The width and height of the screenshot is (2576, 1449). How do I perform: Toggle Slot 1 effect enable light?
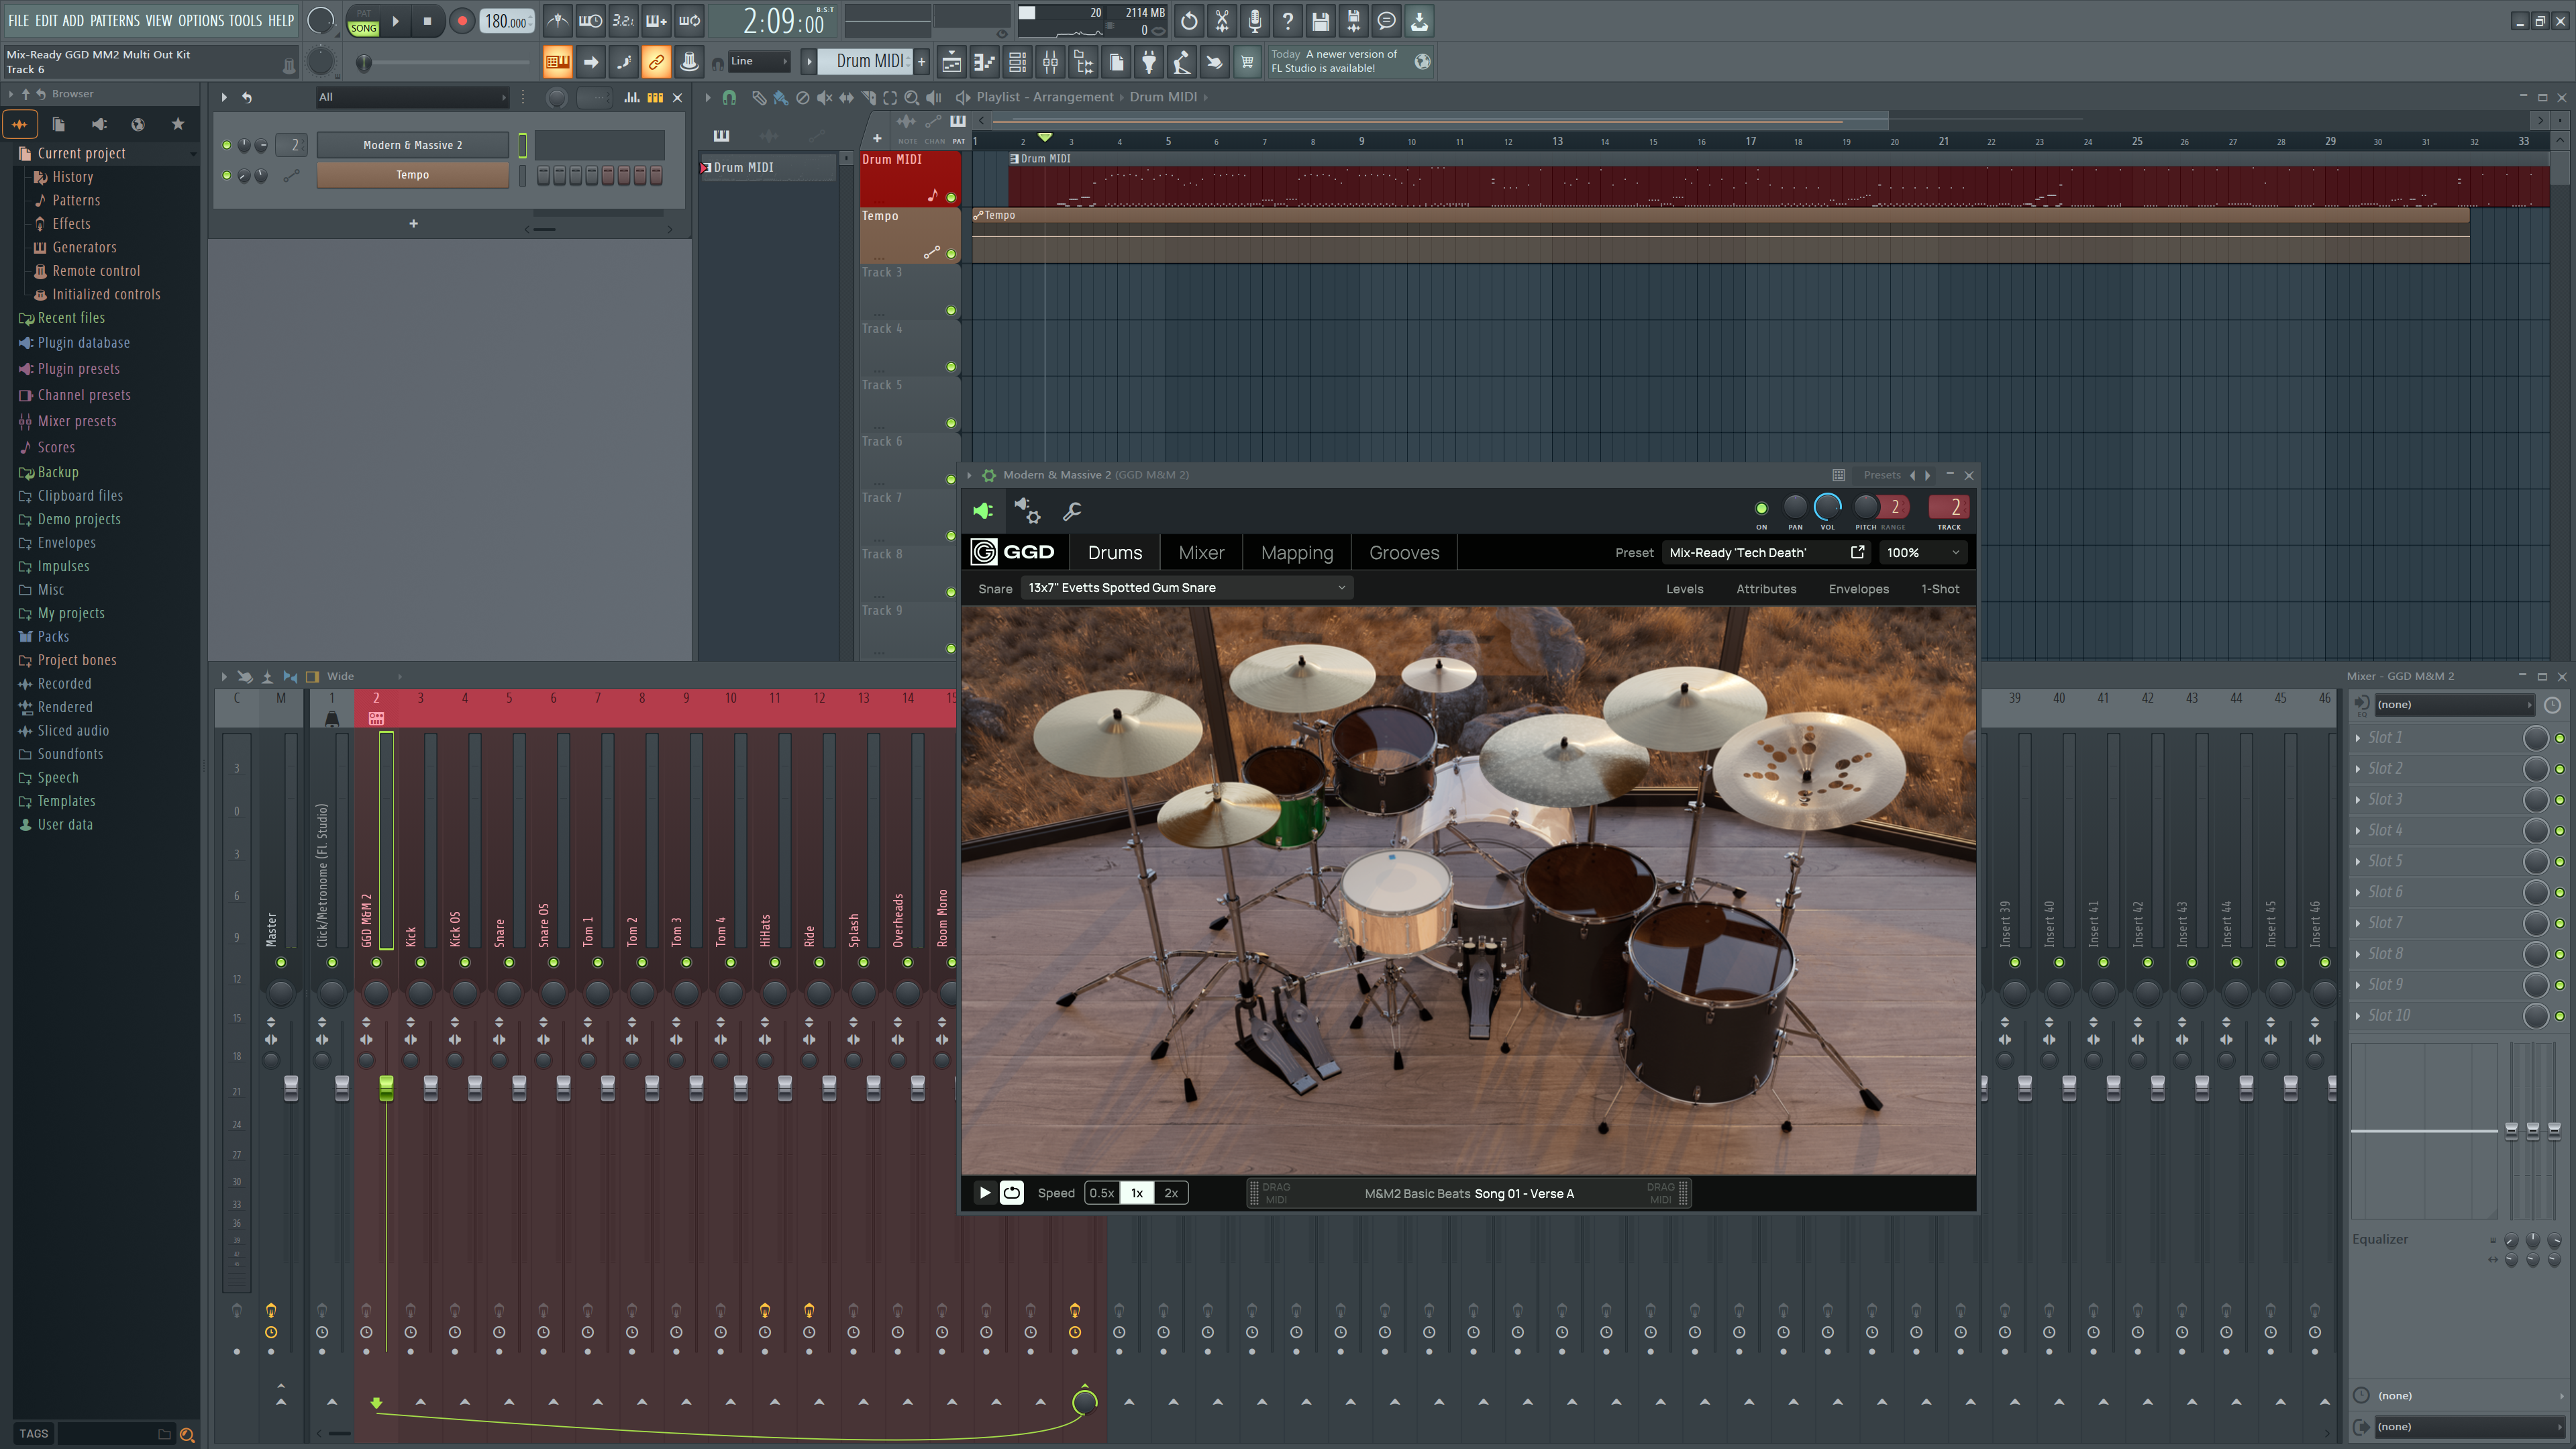click(x=2560, y=738)
